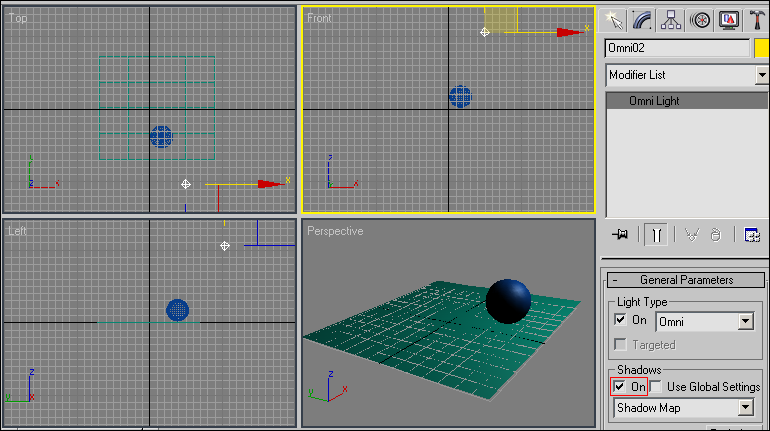Enable Use Global Settings checkbox
770x431 pixels.
point(656,386)
